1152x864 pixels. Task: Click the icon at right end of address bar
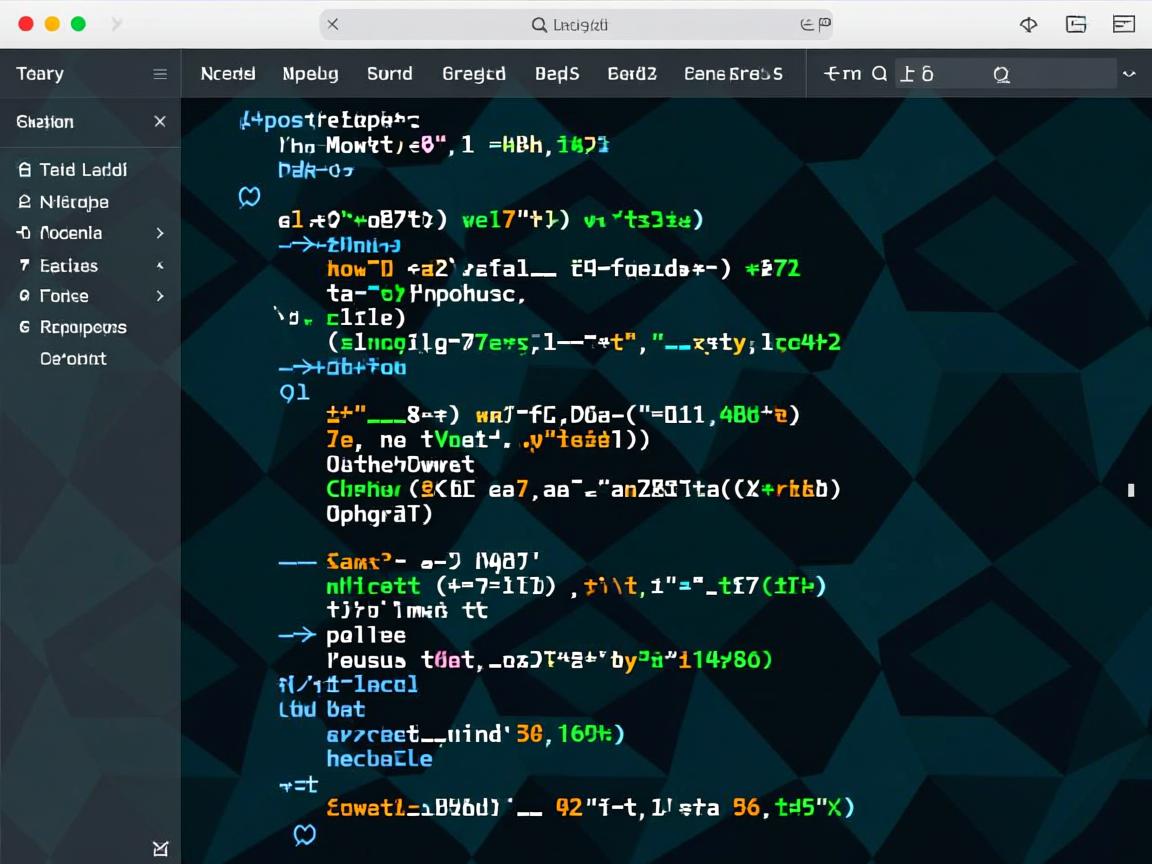point(815,24)
